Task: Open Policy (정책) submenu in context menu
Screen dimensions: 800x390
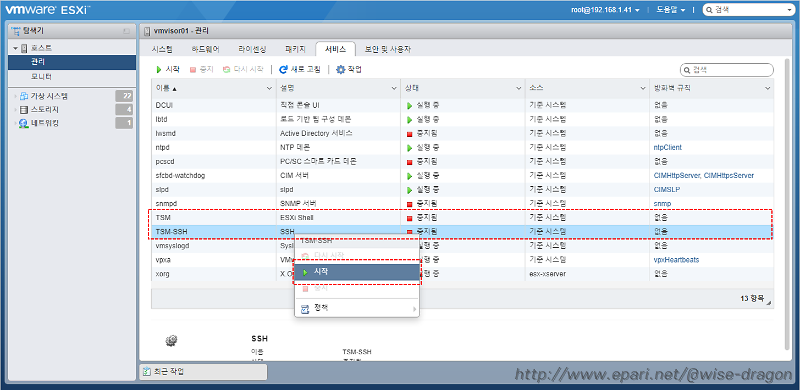Action: pos(357,308)
